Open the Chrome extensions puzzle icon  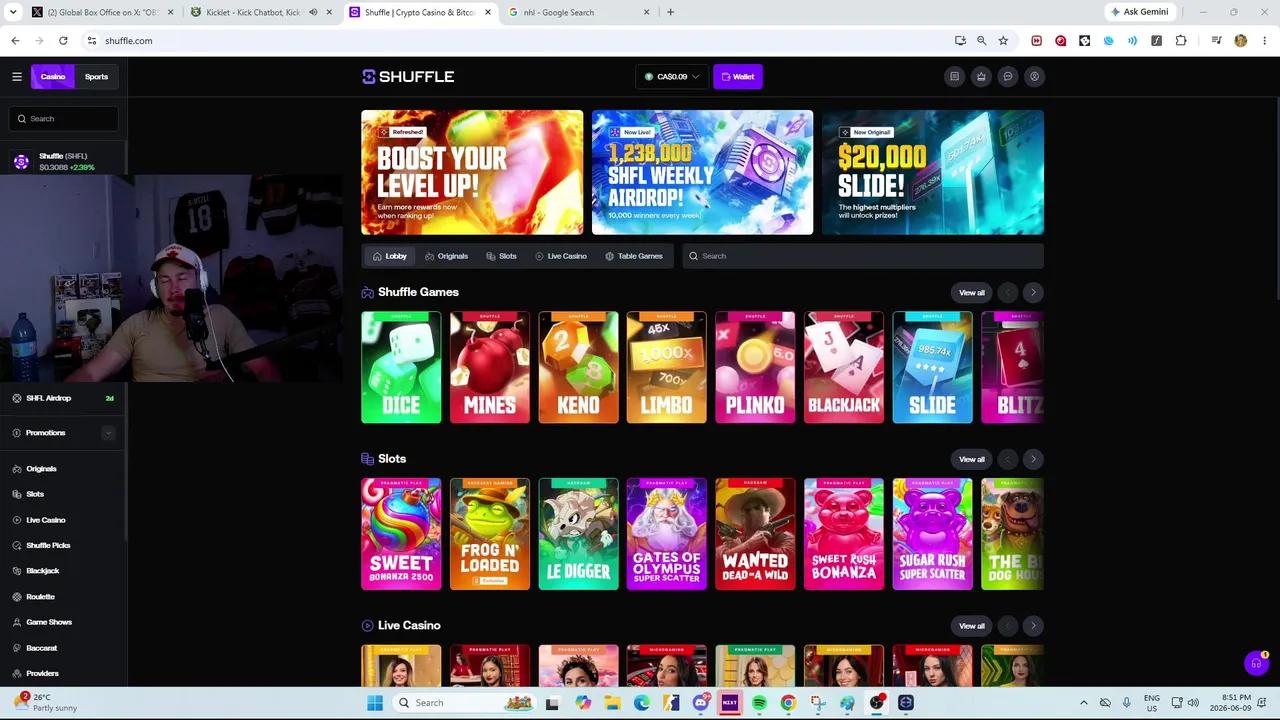click(x=1181, y=41)
